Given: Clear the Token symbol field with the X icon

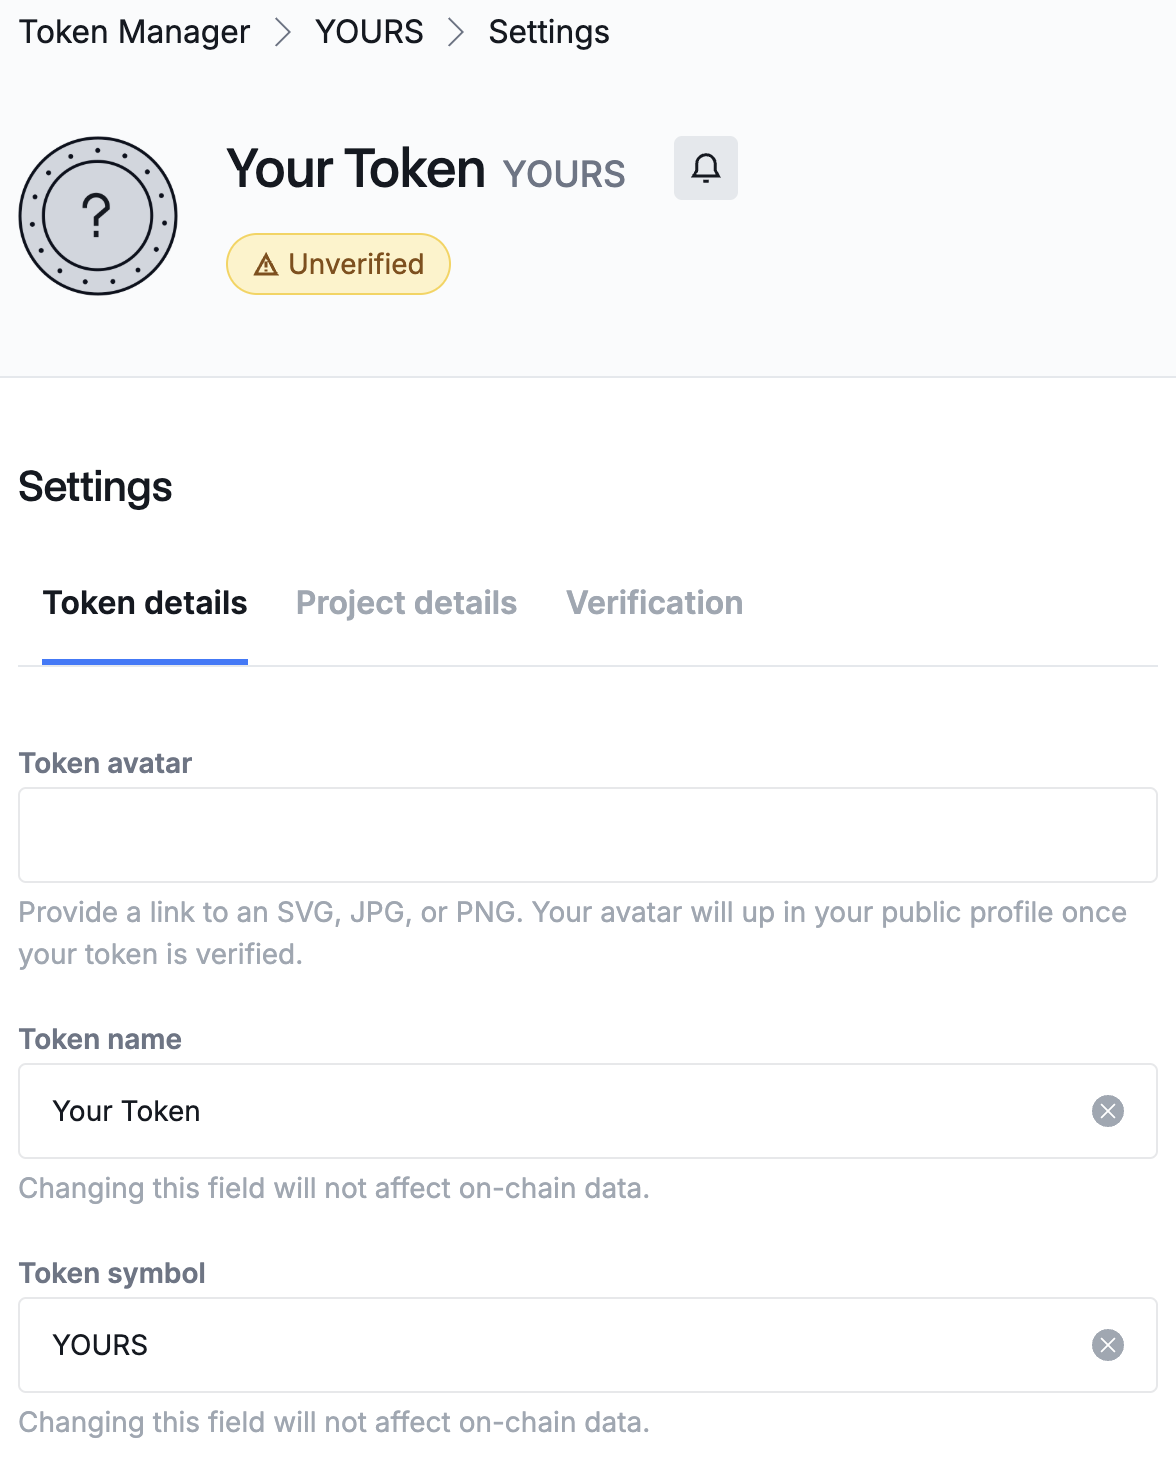Looking at the screenshot, I should tap(1106, 1345).
